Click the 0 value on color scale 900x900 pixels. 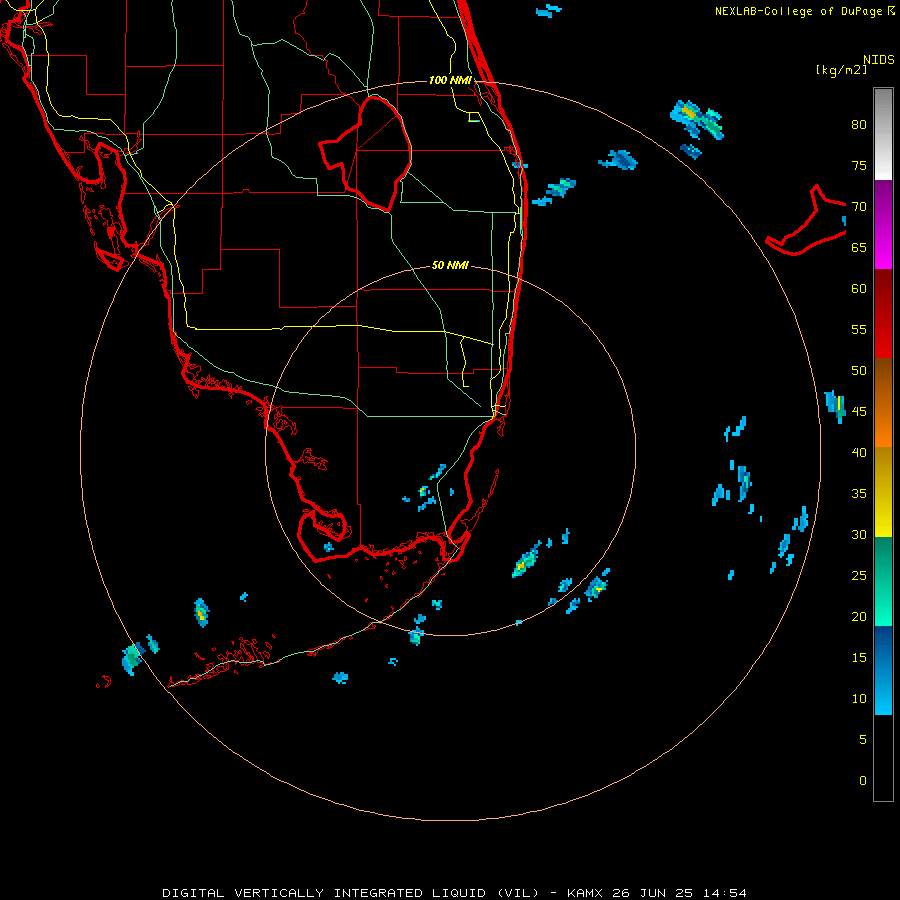tap(863, 781)
